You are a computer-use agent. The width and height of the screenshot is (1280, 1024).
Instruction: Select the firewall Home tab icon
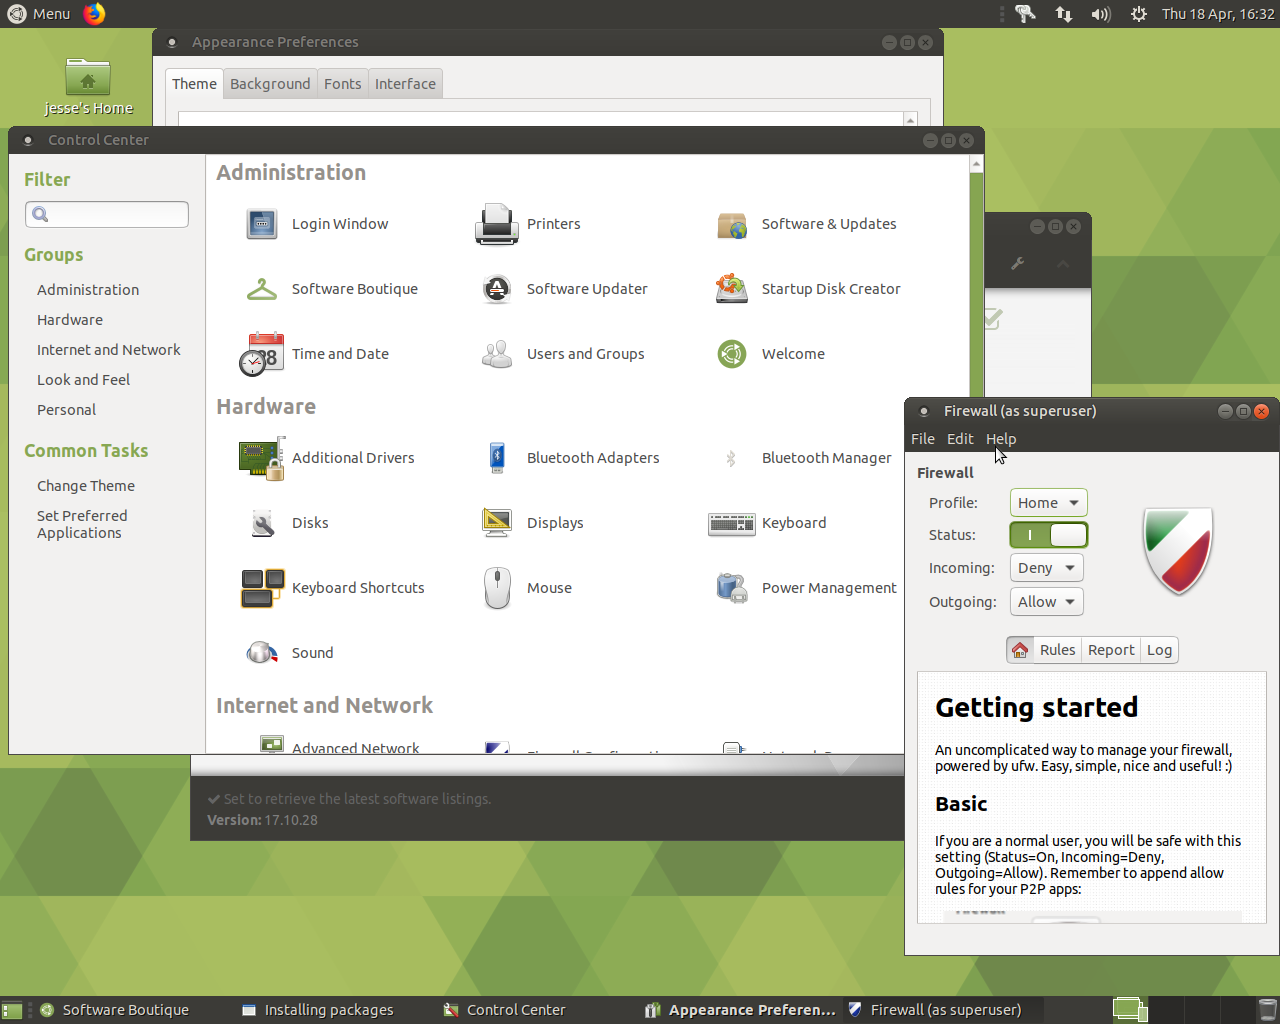1020,650
